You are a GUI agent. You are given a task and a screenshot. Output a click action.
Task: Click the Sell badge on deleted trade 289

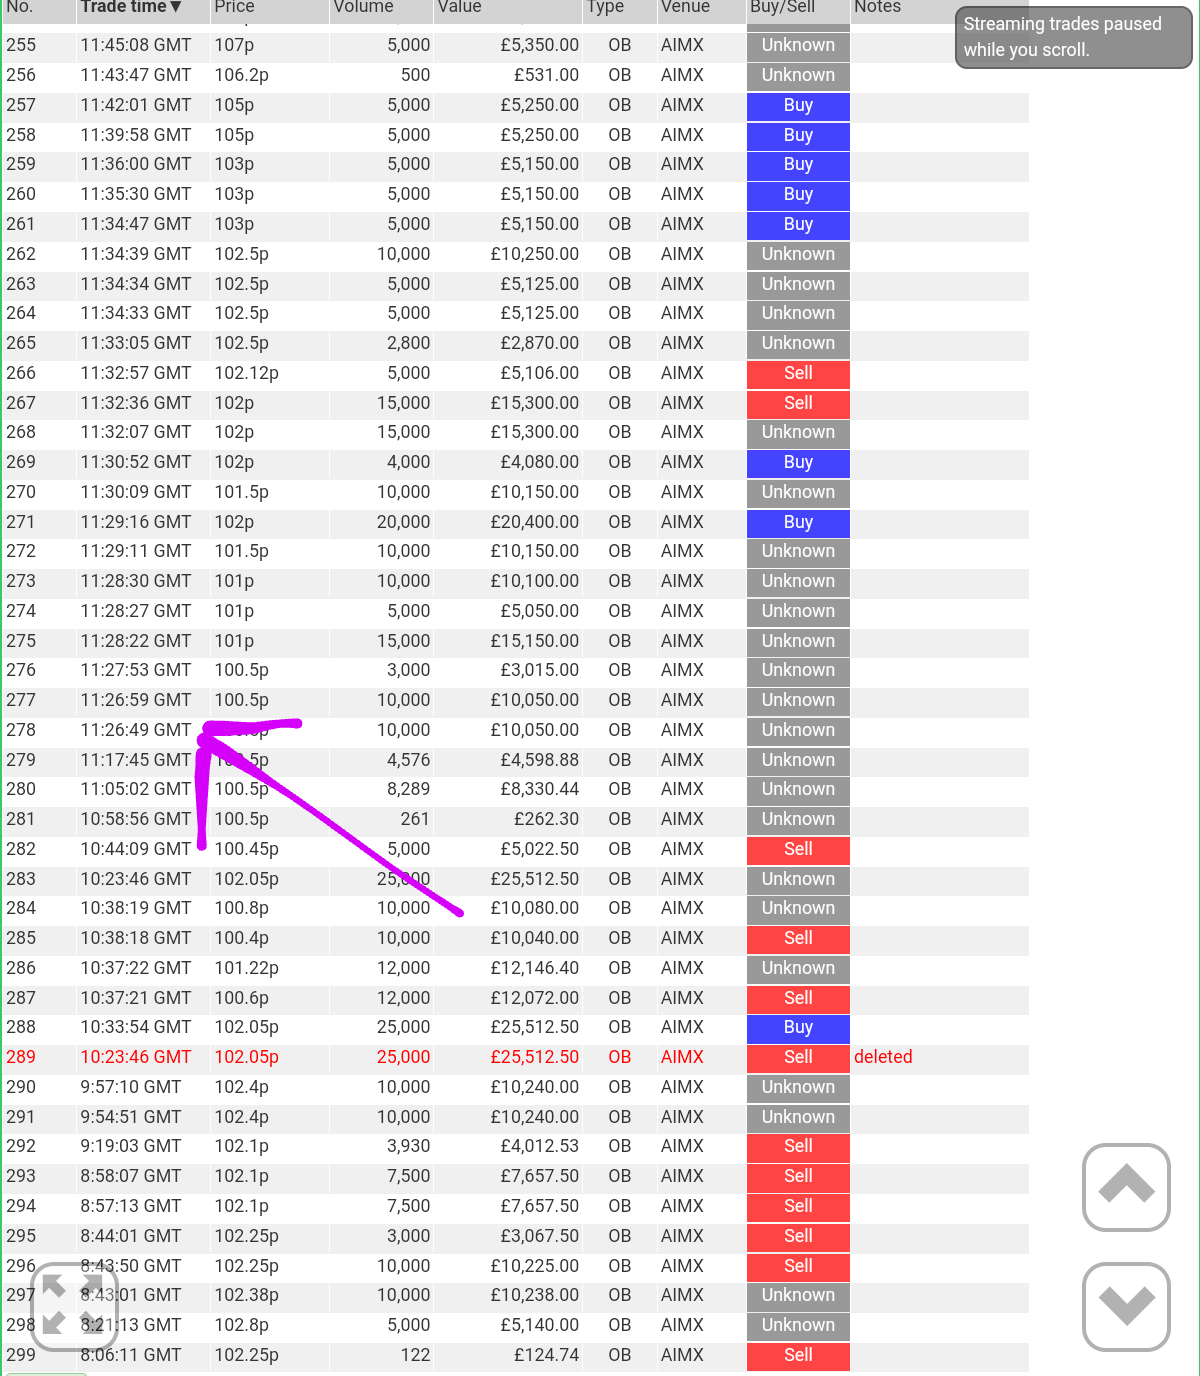798,1057
